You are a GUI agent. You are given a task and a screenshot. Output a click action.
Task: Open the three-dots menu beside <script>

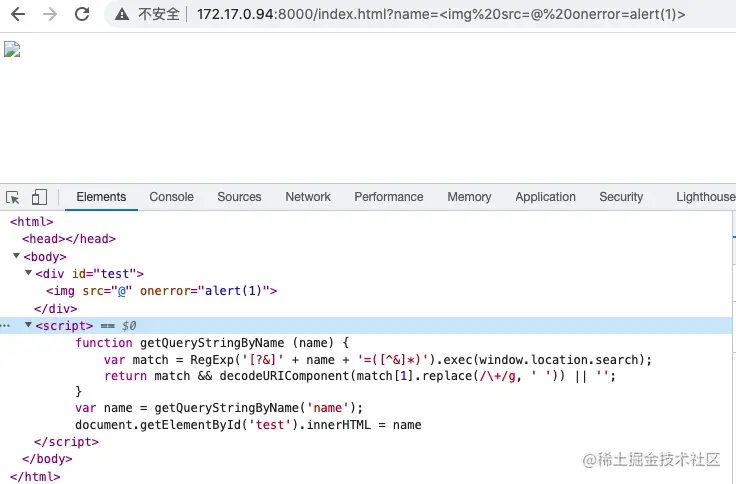(6, 326)
